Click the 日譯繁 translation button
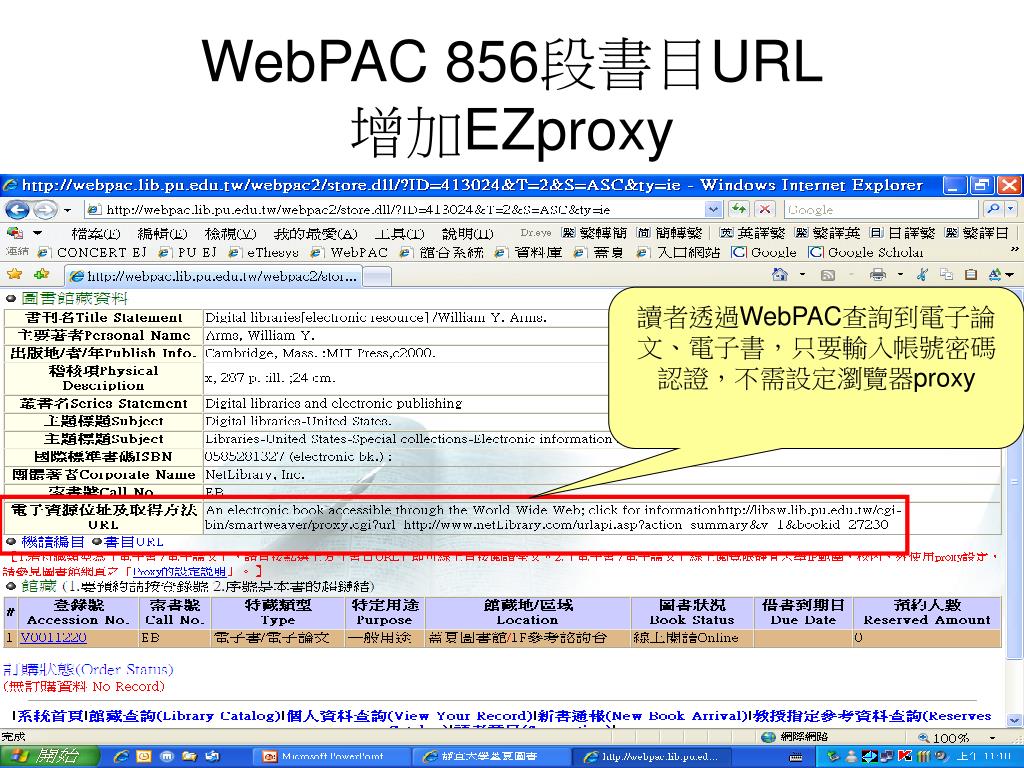 [x=903, y=232]
